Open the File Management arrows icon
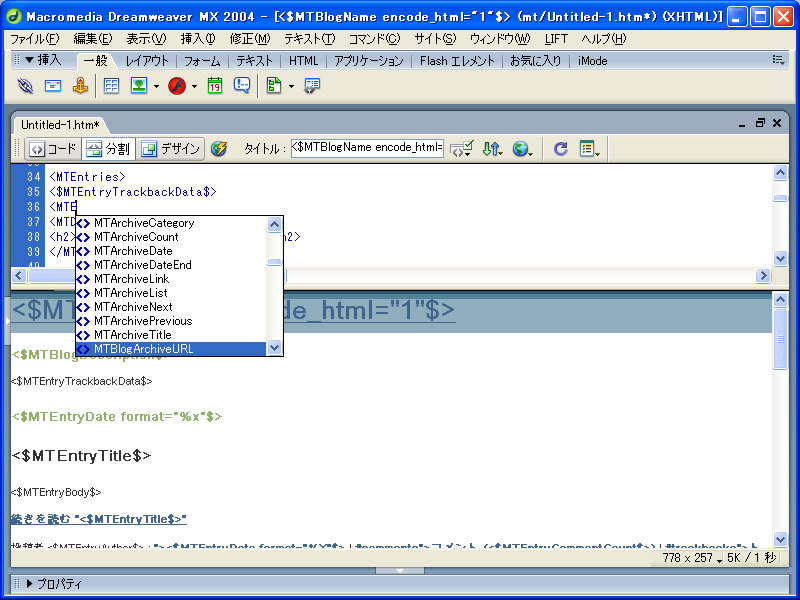Screen dimensions: 800x600 (492, 149)
